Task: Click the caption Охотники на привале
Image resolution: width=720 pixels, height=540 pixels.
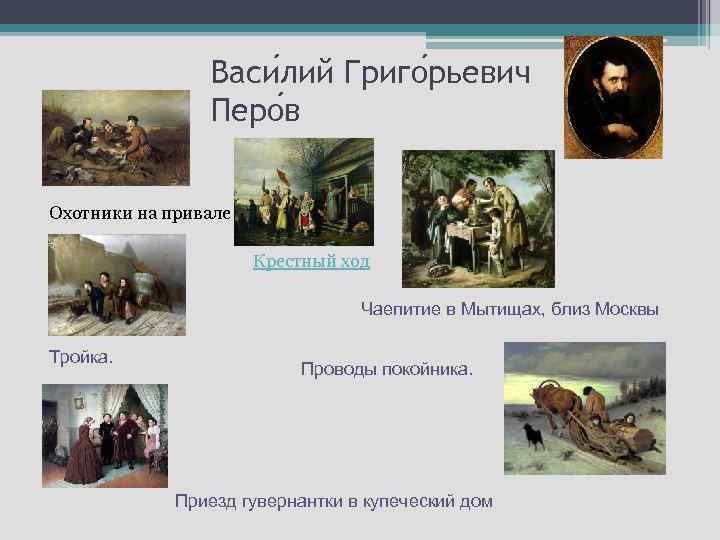Action: pos(140,213)
